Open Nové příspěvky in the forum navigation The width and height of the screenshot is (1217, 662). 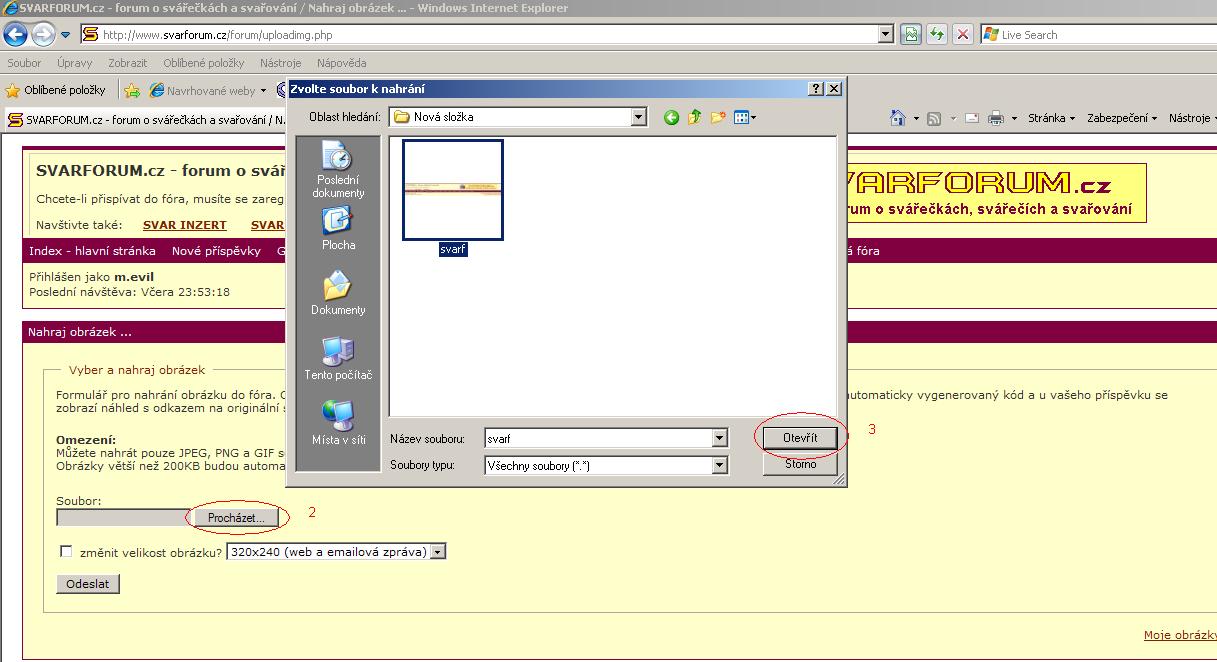point(216,251)
